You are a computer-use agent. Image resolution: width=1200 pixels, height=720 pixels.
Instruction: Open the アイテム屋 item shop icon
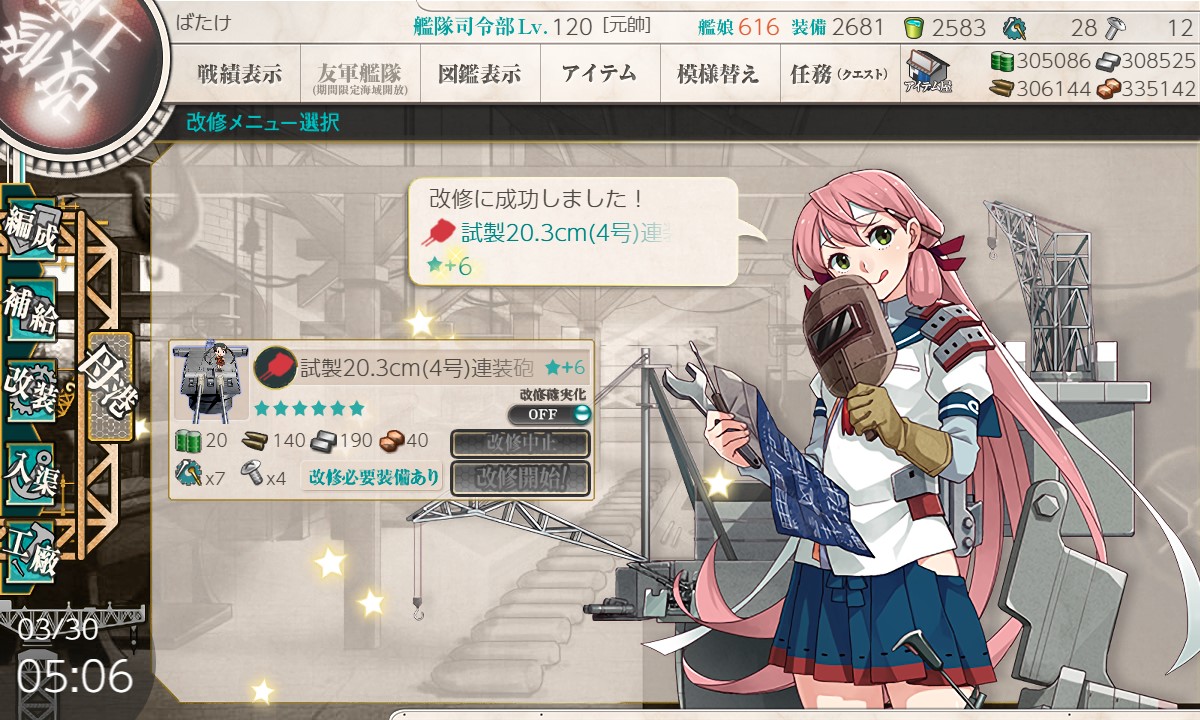point(927,71)
